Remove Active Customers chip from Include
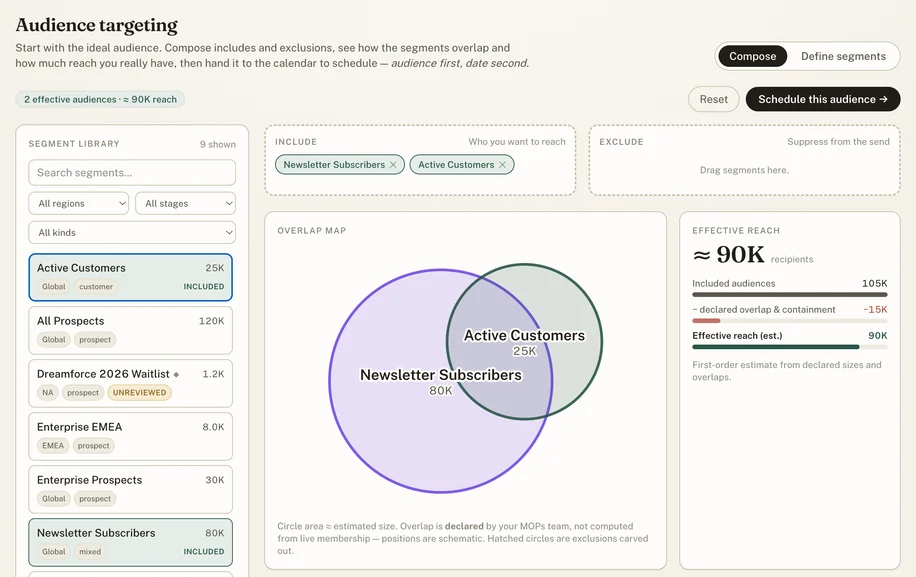The width and height of the screenshot is (916, 577). click(x=502, y=165)
